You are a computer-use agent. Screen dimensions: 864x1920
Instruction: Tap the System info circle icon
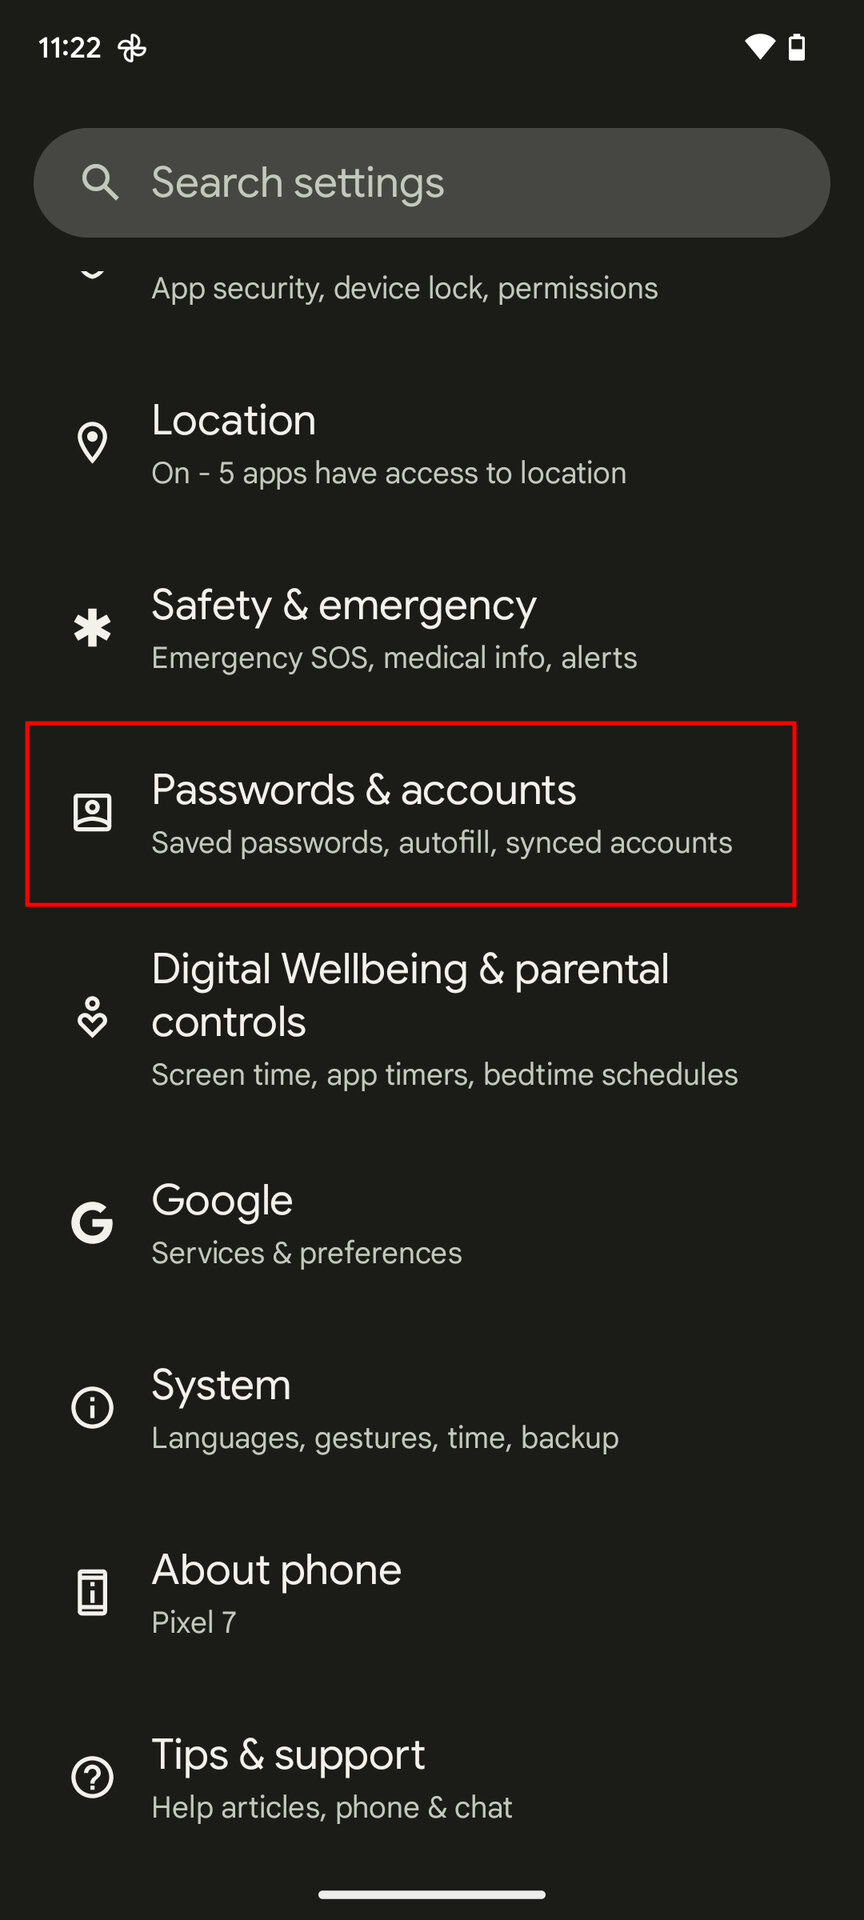pos(92,1408)
